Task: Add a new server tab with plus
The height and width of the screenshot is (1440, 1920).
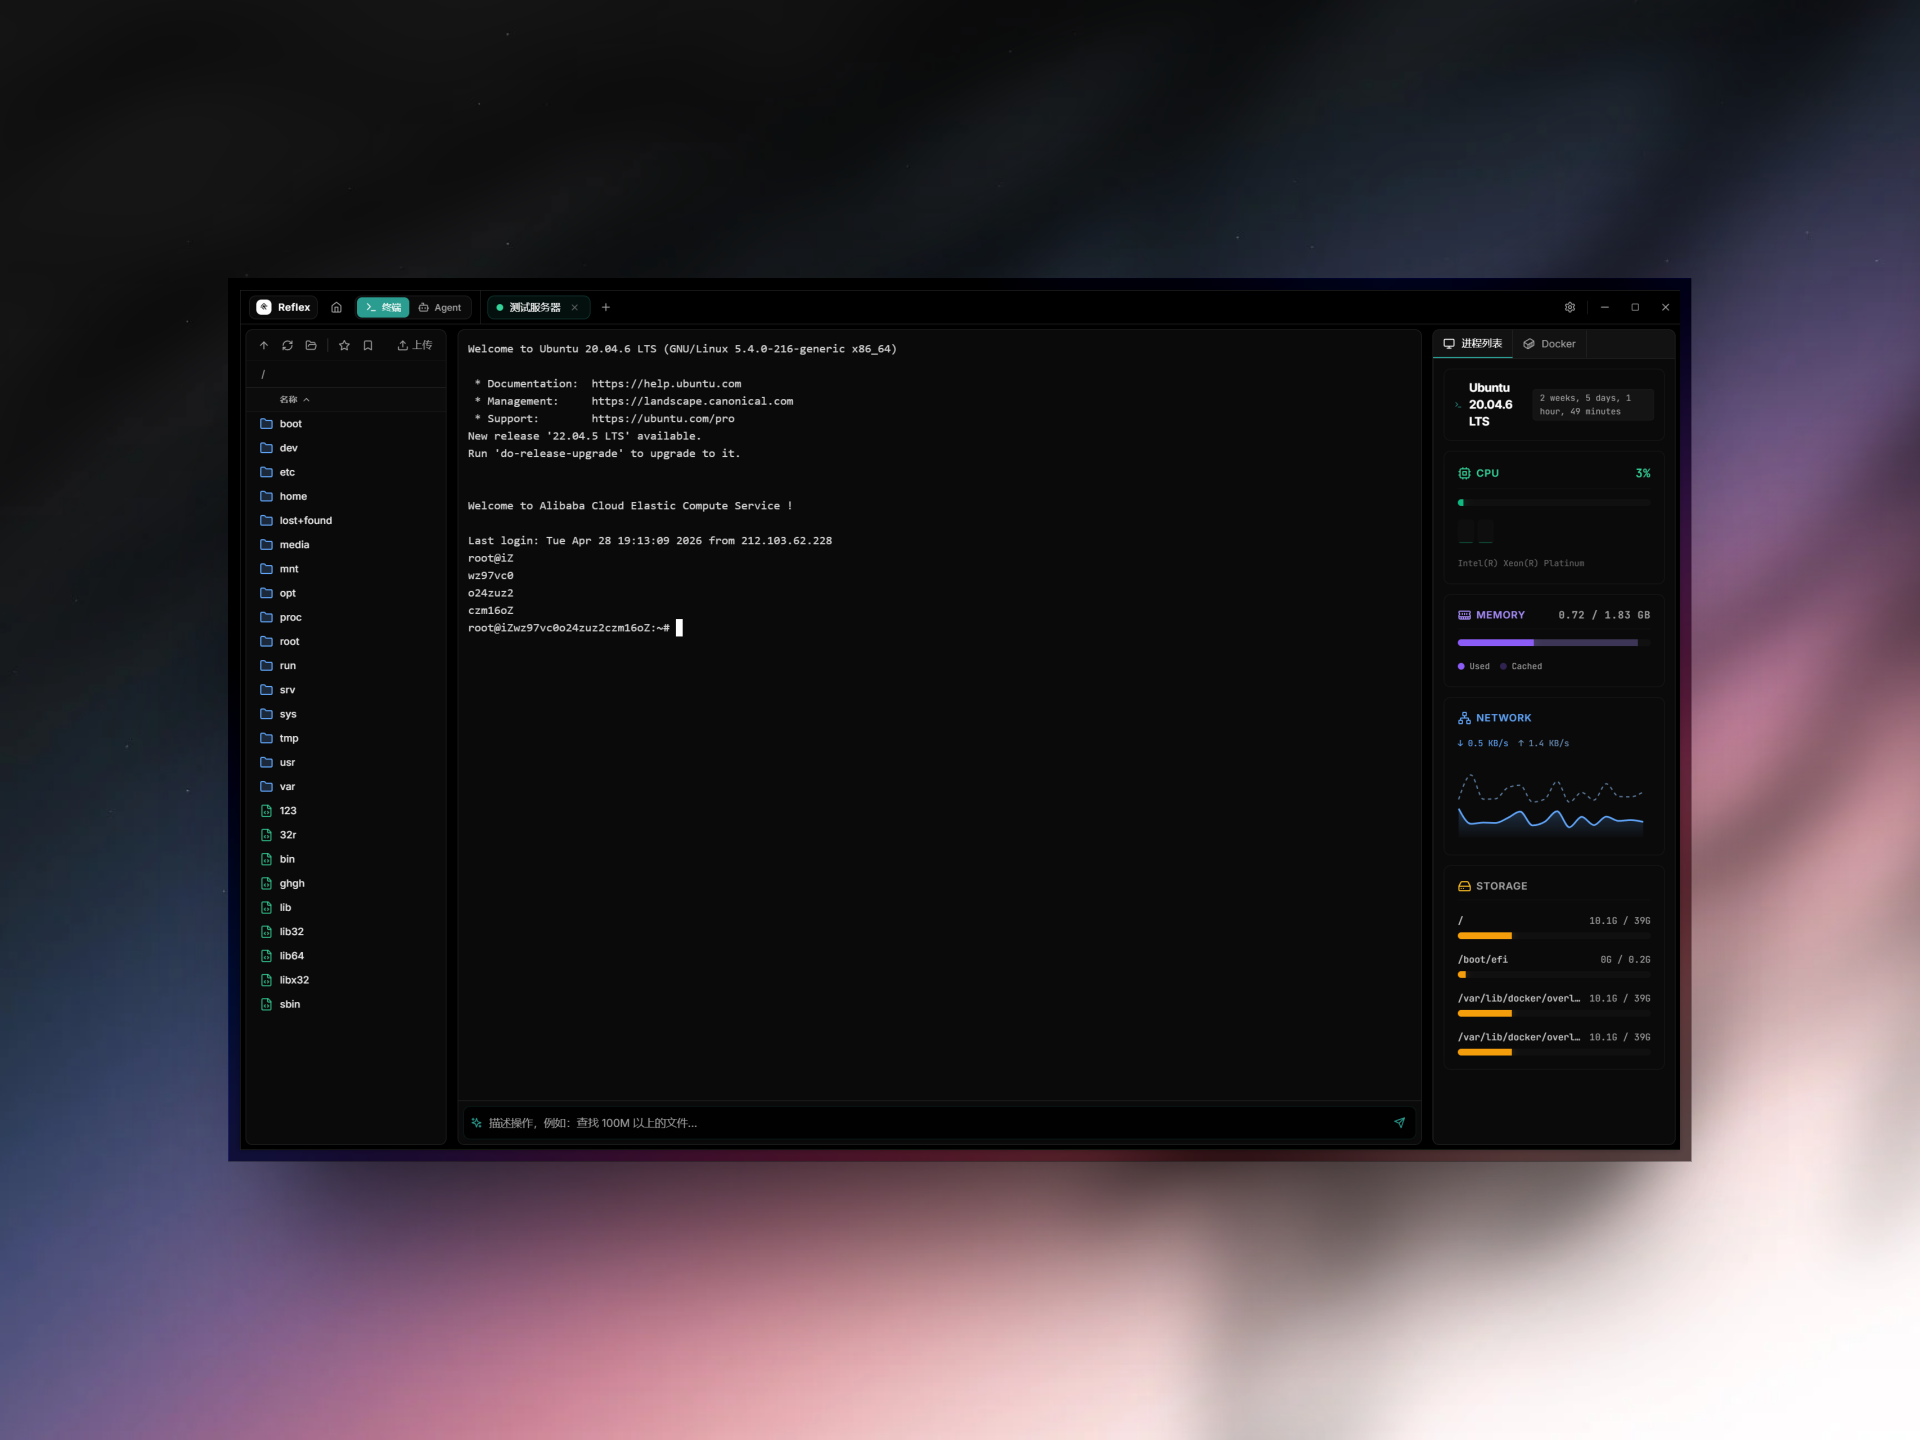Action: point(606,307)
